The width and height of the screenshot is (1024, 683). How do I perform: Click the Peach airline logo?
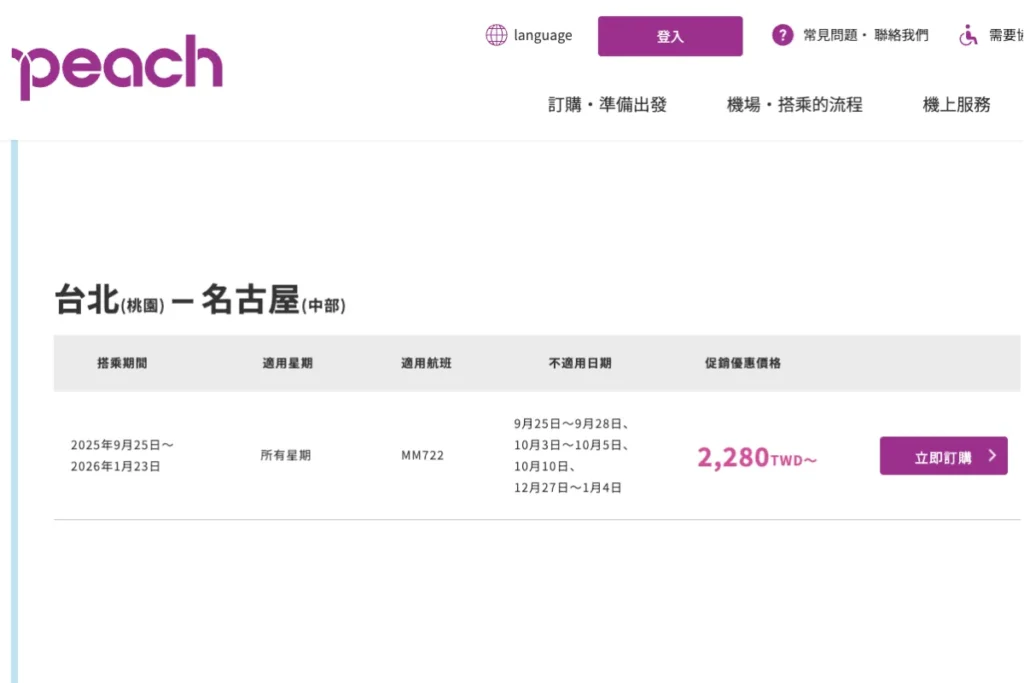coord(118,67)
